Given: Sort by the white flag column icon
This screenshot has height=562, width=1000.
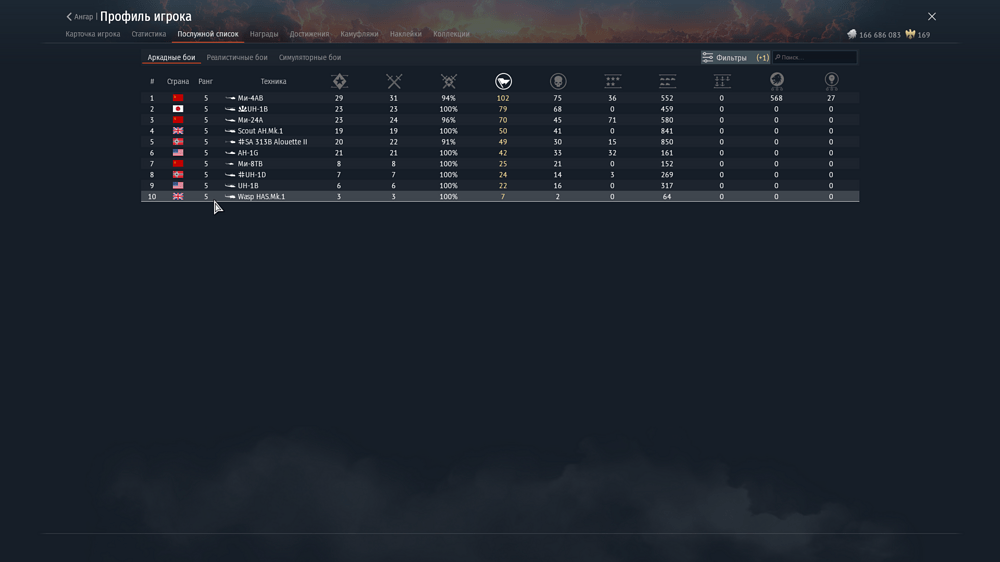Looking at the screenshot, I should [x=503, y=81].
